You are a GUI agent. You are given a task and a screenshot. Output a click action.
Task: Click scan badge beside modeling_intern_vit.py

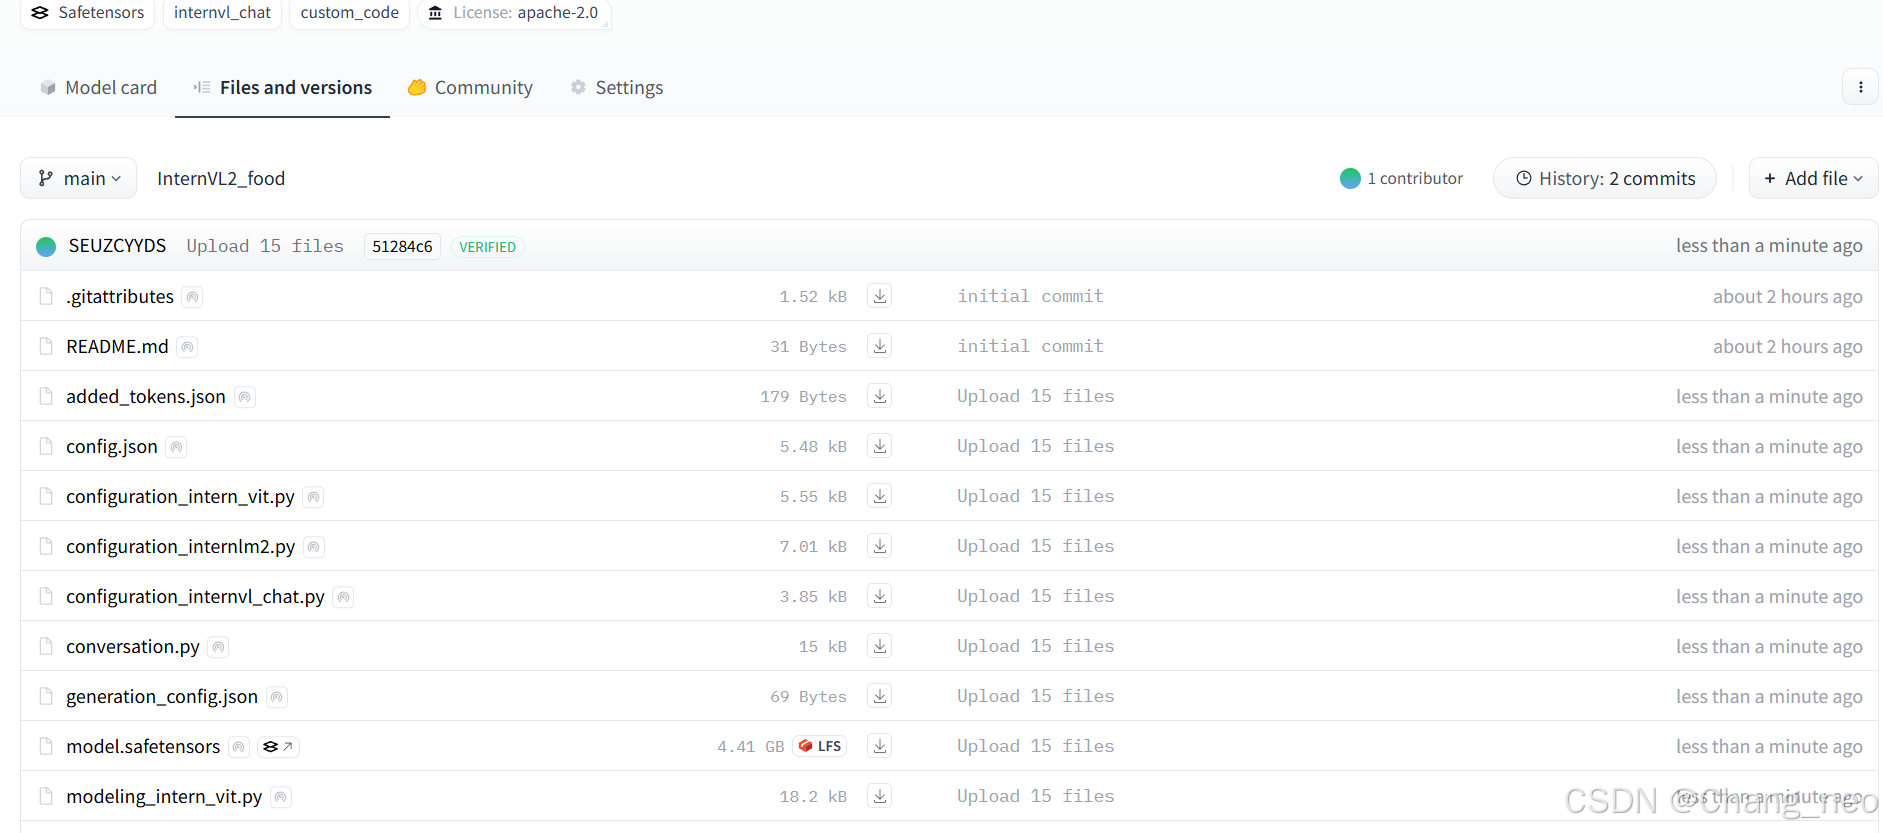click(x=281, y=797)
